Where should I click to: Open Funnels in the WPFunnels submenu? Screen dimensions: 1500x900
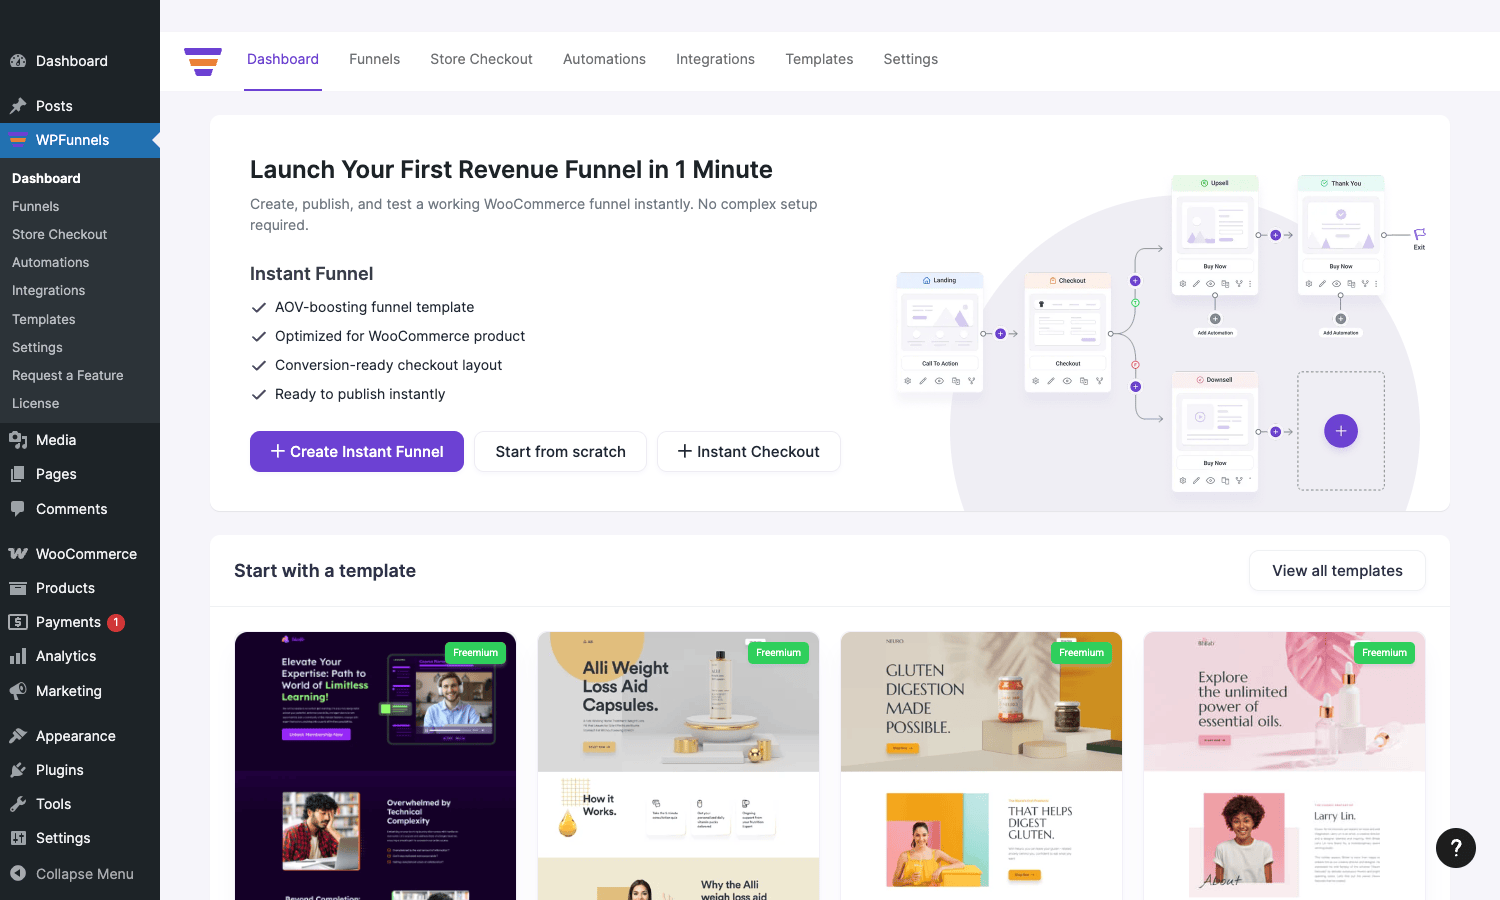[x=36, y=206]
